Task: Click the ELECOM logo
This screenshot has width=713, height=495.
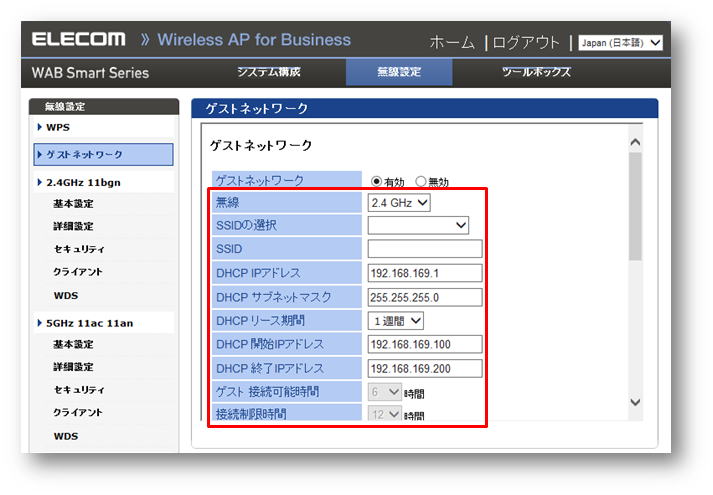Action: pyautogui.click(x=79, y=39)
